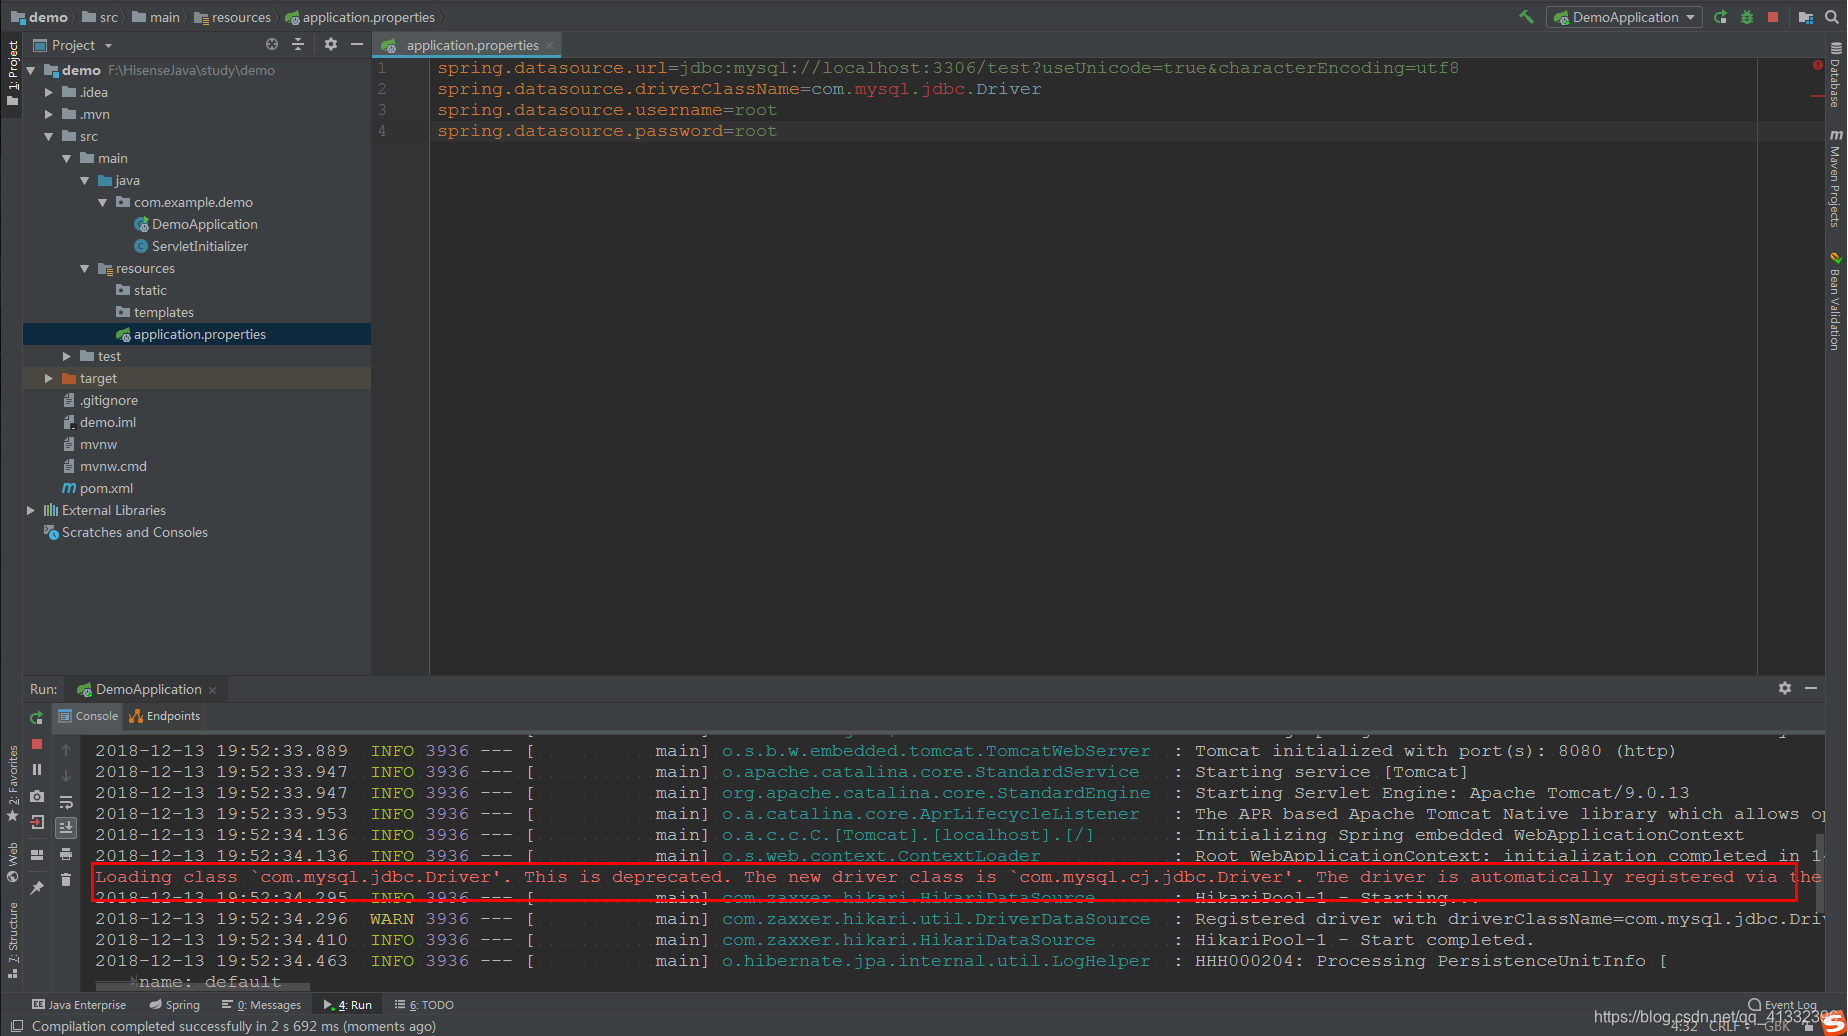The image size is (1848, 1036).
Task: Select DemoApplication class in tree
Action: (204, 224)
